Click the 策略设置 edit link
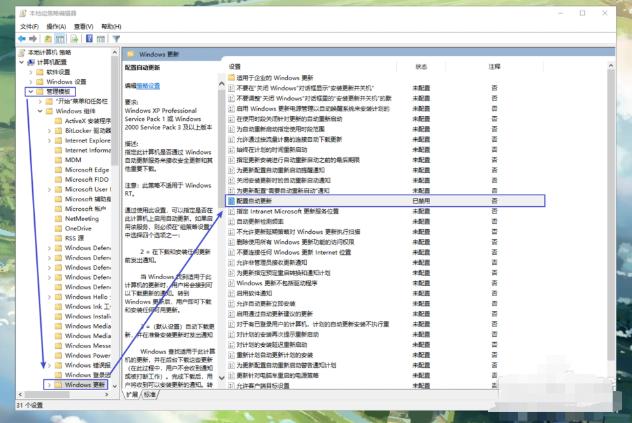Viewport: 632px width, 423px height. tap(148, 86)
